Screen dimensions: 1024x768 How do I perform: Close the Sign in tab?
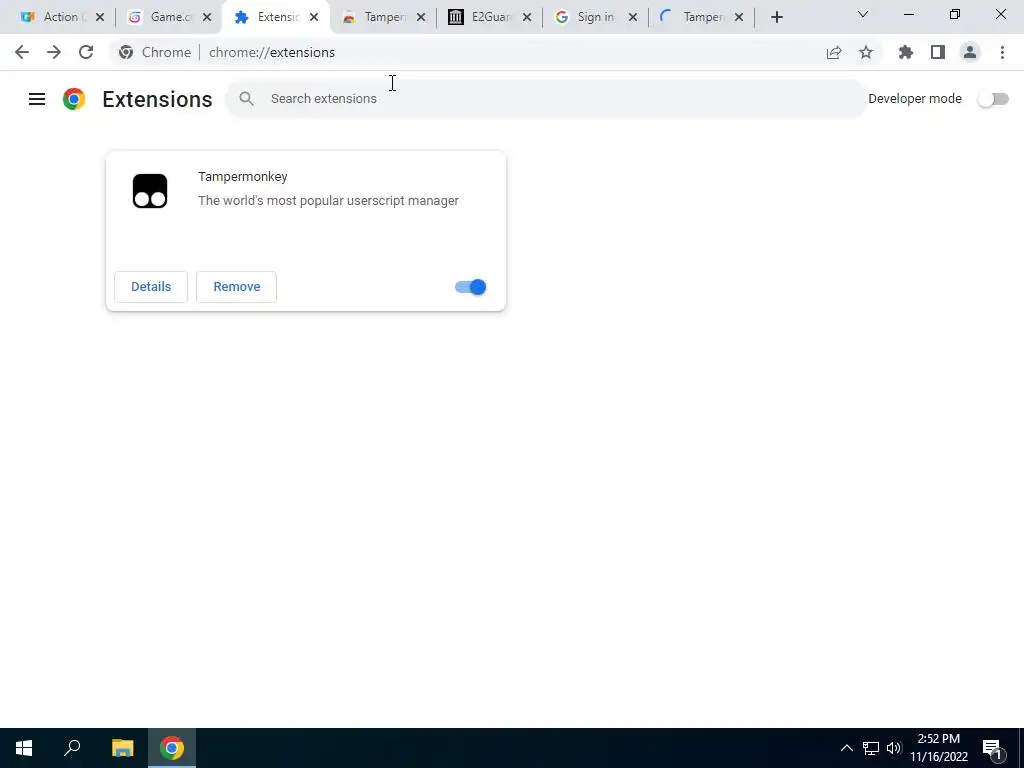(x=633, y=17)
